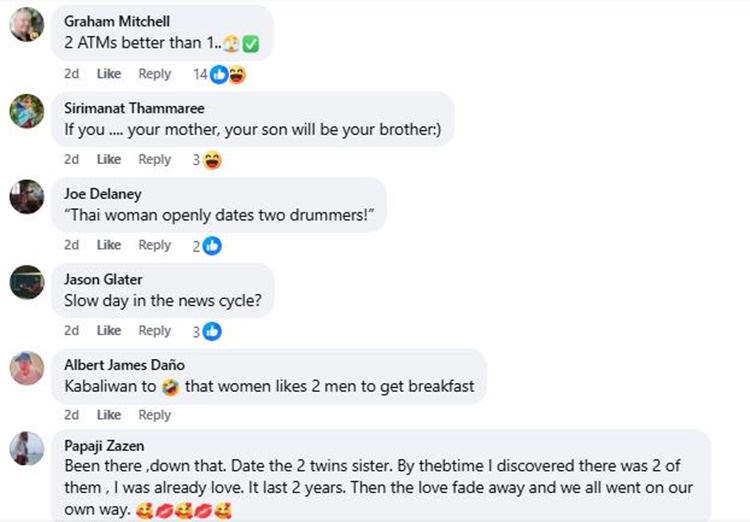Reply to Sirimanat Thammaree's comment
This screenshot has width=750, height=522.
click(155, 160)
